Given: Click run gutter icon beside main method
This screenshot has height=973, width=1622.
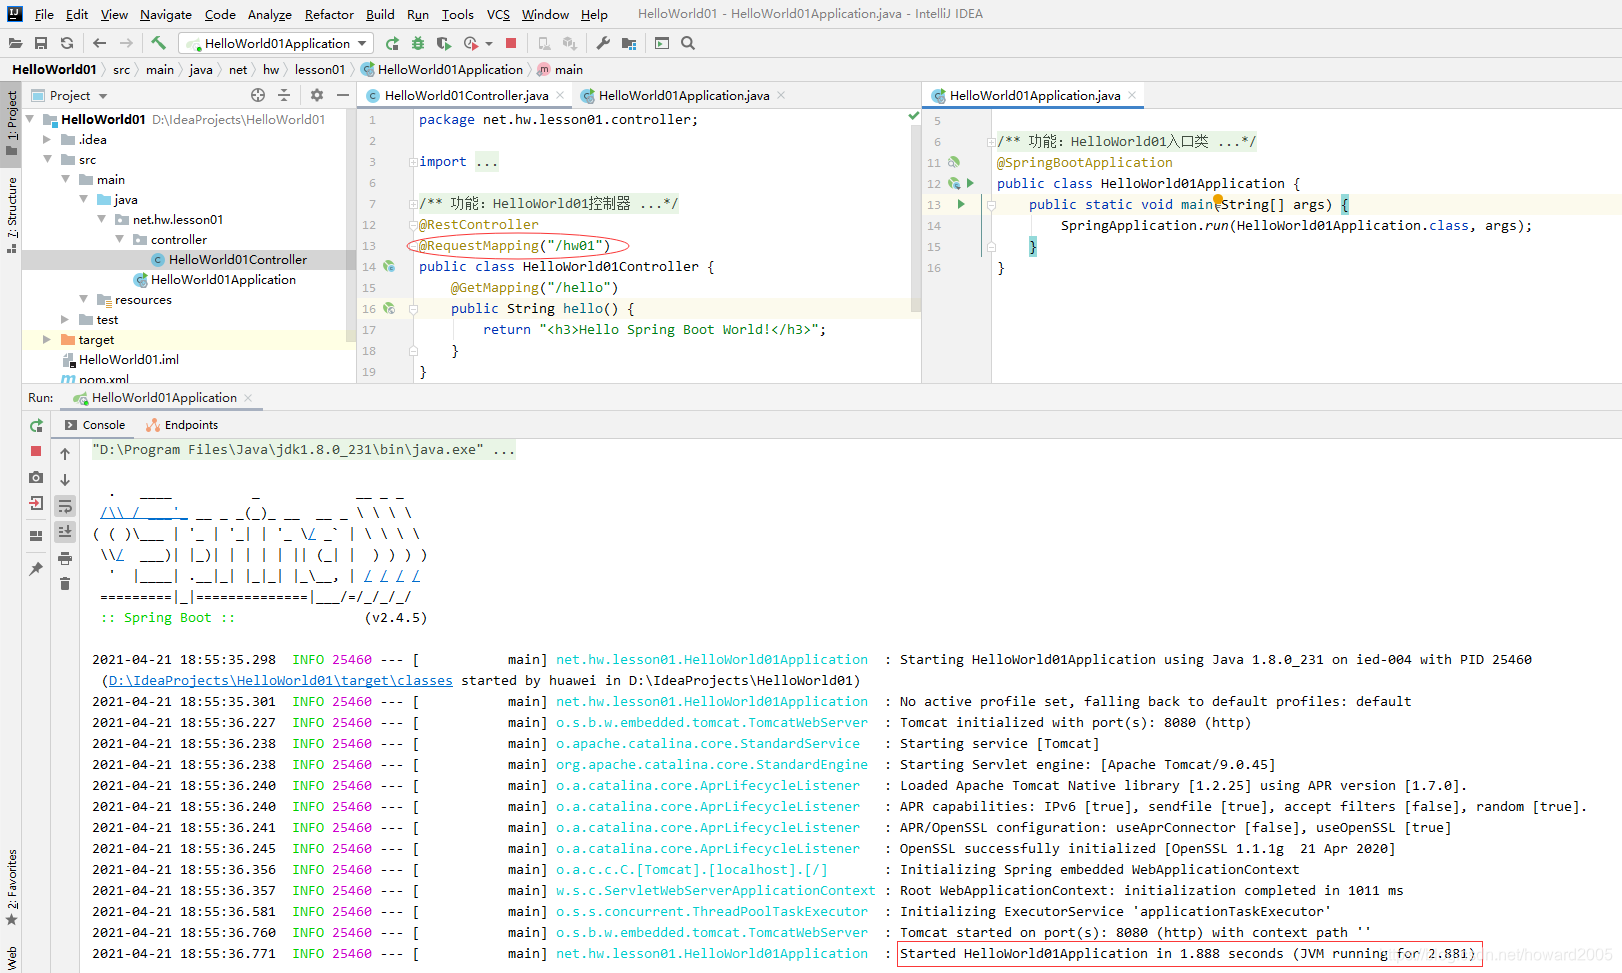Looking at the screenshot, I should tap(961, 204).
